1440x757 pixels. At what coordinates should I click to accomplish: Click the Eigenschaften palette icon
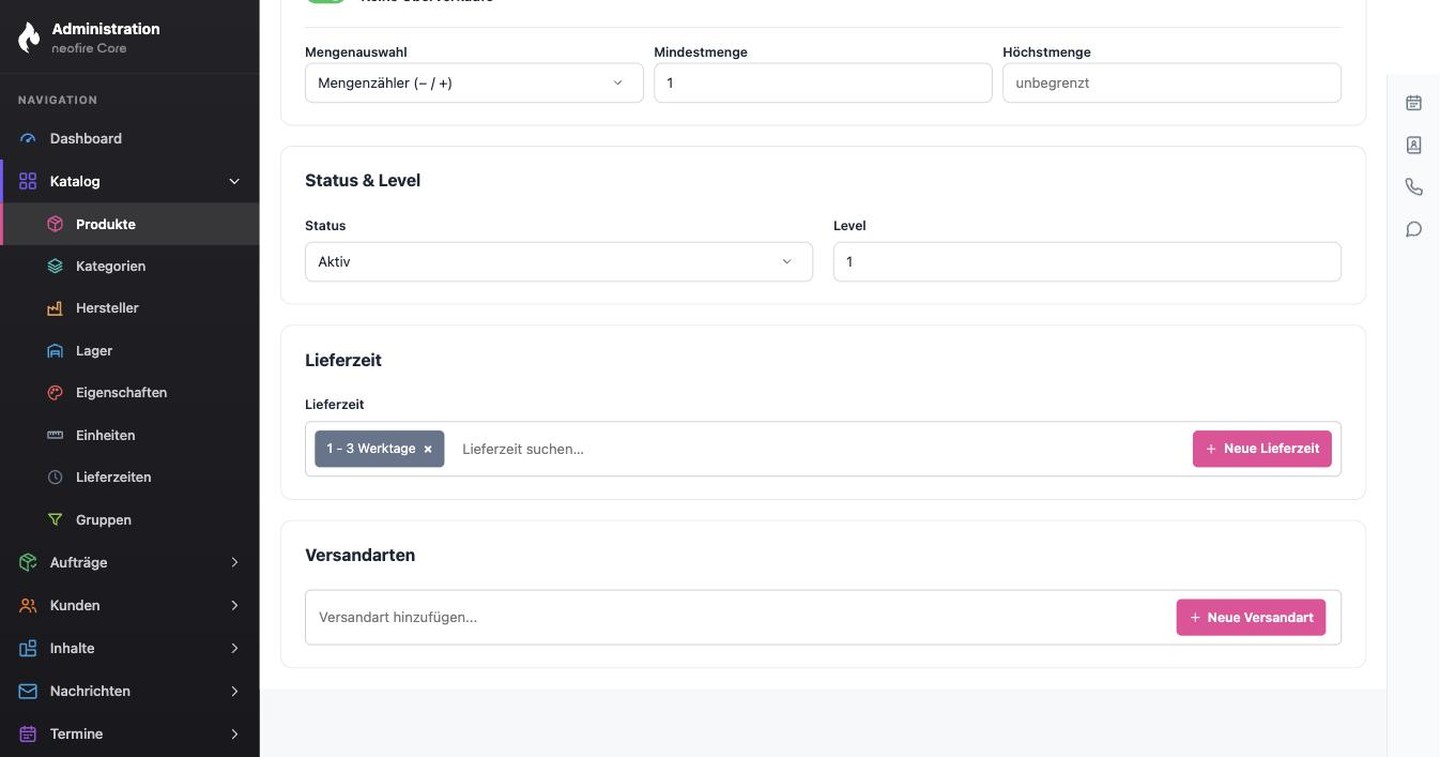pyautogui.click(x=55, y=393)
